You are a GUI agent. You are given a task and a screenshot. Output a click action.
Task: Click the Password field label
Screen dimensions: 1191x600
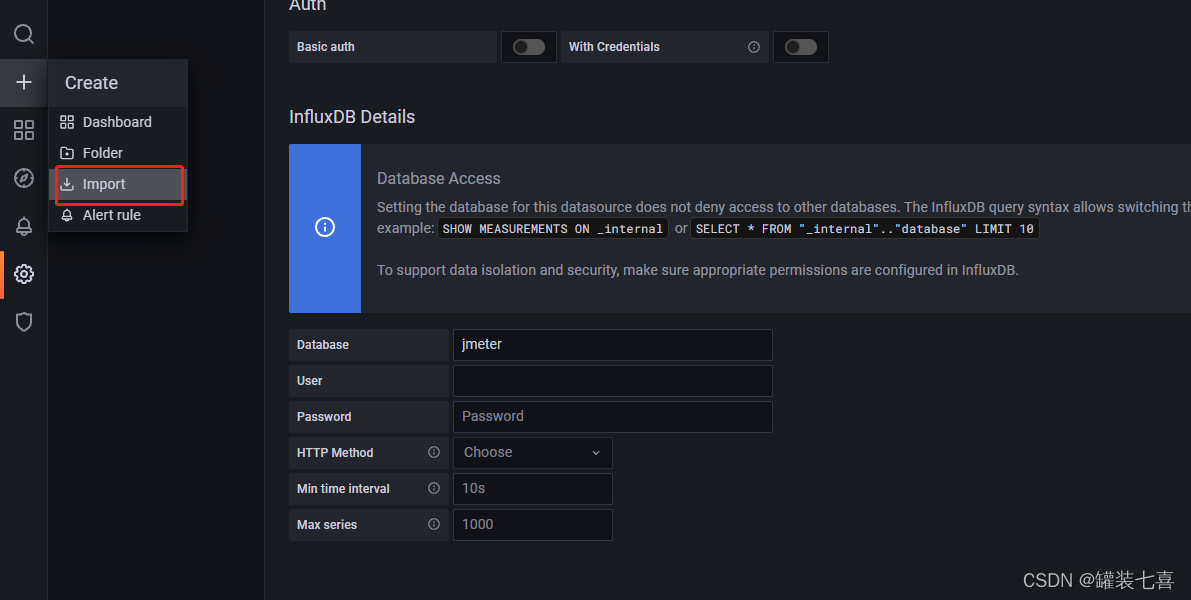[x=324, y=417]
